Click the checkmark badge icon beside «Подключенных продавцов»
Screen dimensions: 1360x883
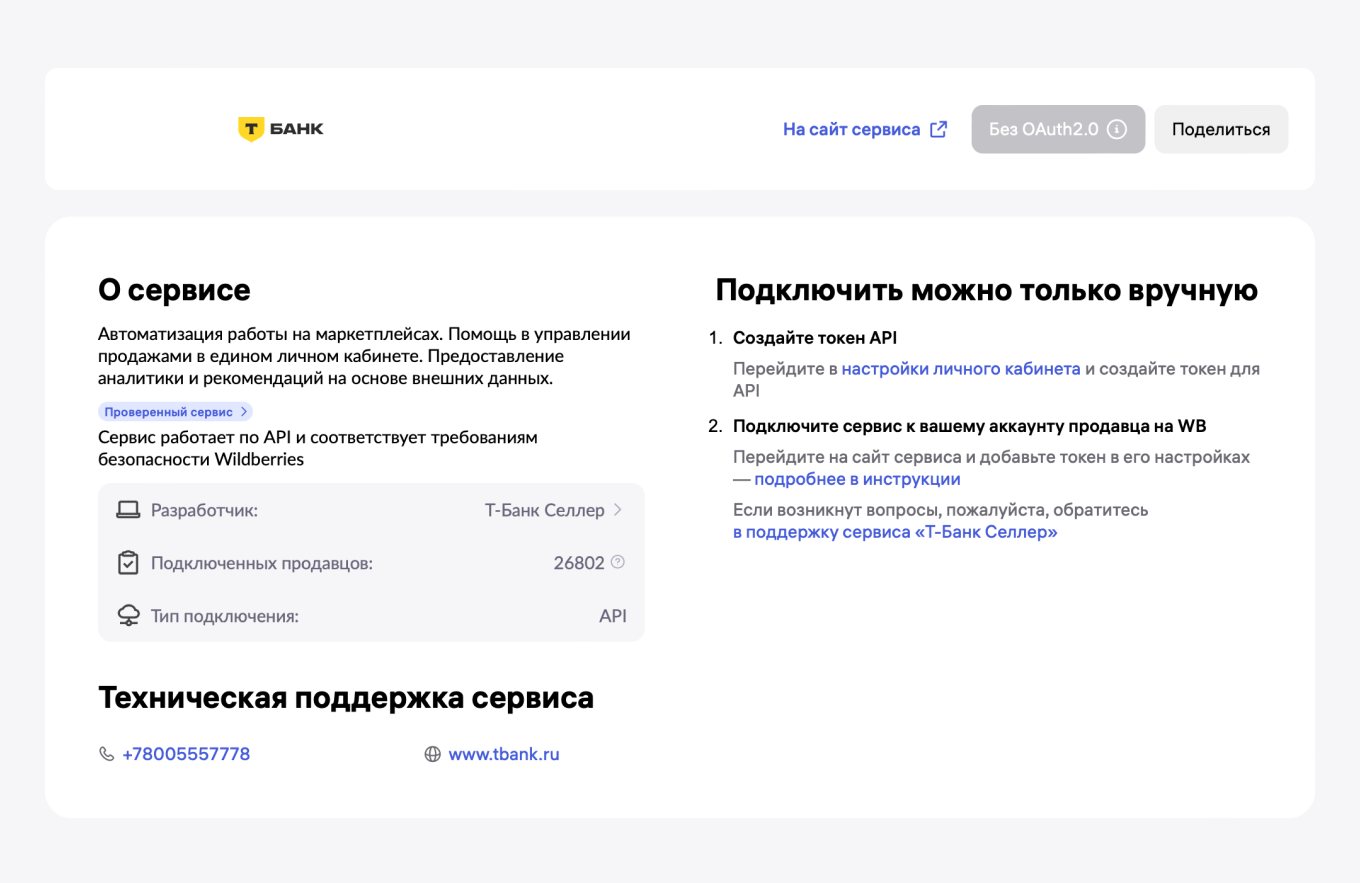[127, 562]
